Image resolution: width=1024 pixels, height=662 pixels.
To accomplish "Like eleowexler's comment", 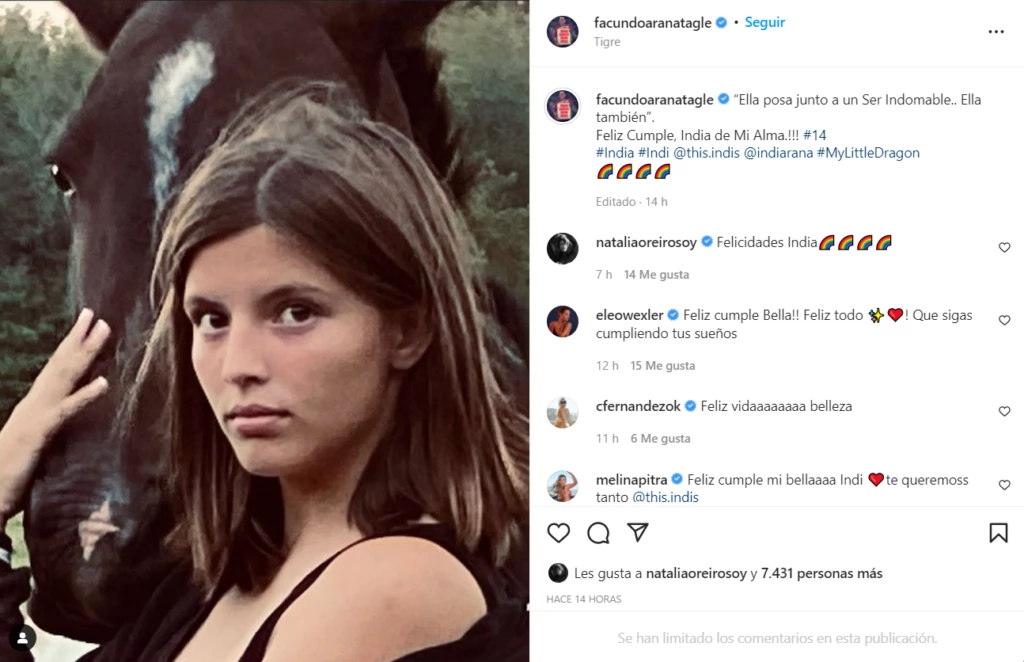I will pos(1004,321).
